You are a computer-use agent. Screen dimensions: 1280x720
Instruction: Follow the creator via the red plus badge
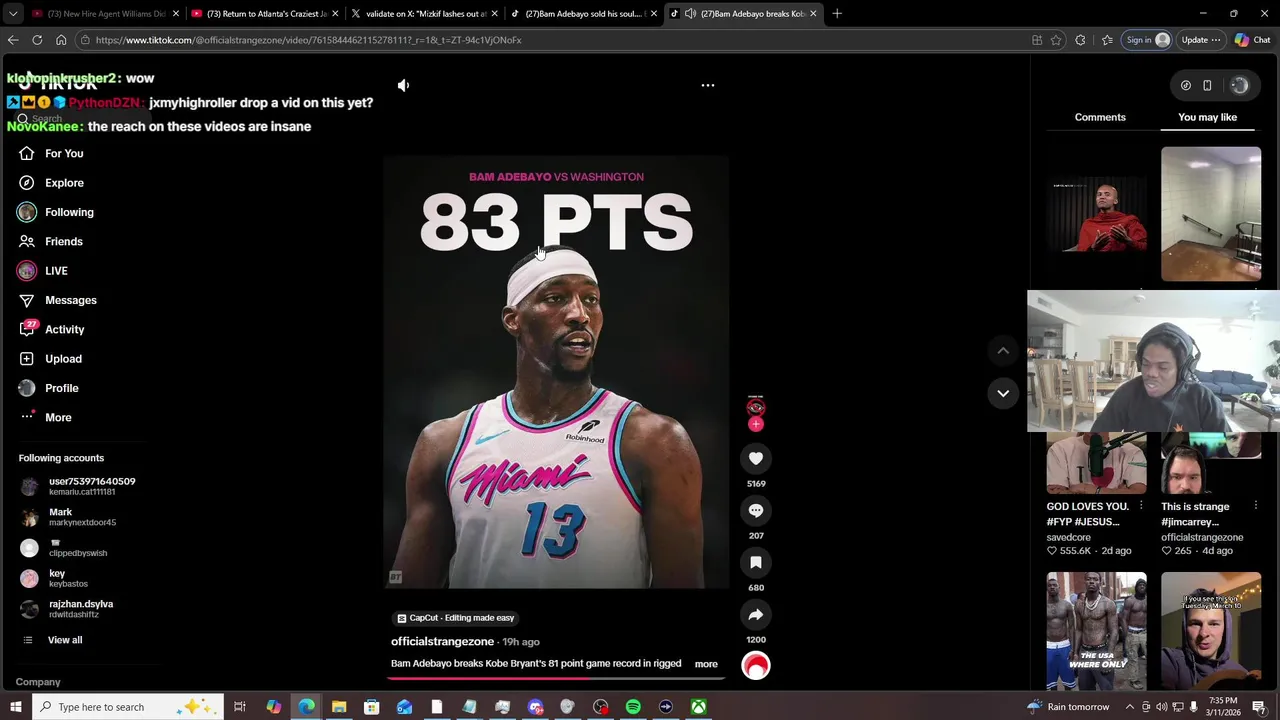pyautogui.click(x=756, y=425)
